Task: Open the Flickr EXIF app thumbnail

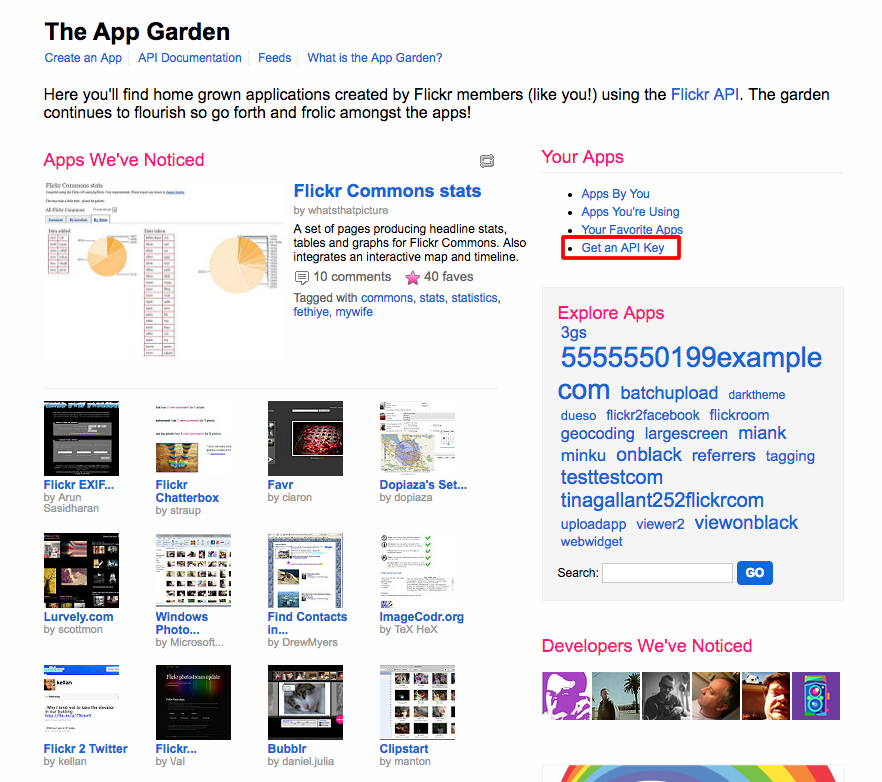Action: [82, 438]
